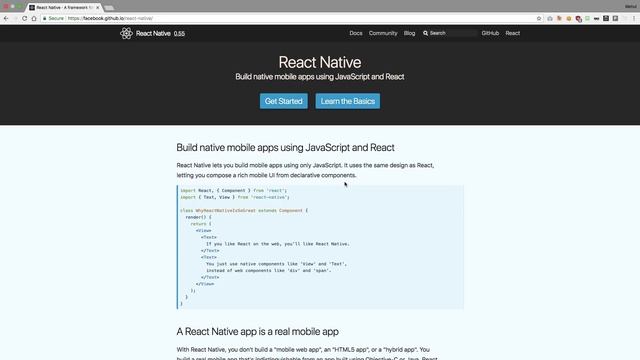Open the Chrome three-dot menu
The height and width of the screenshot is (360, 640).
click(x=634, y=18)
